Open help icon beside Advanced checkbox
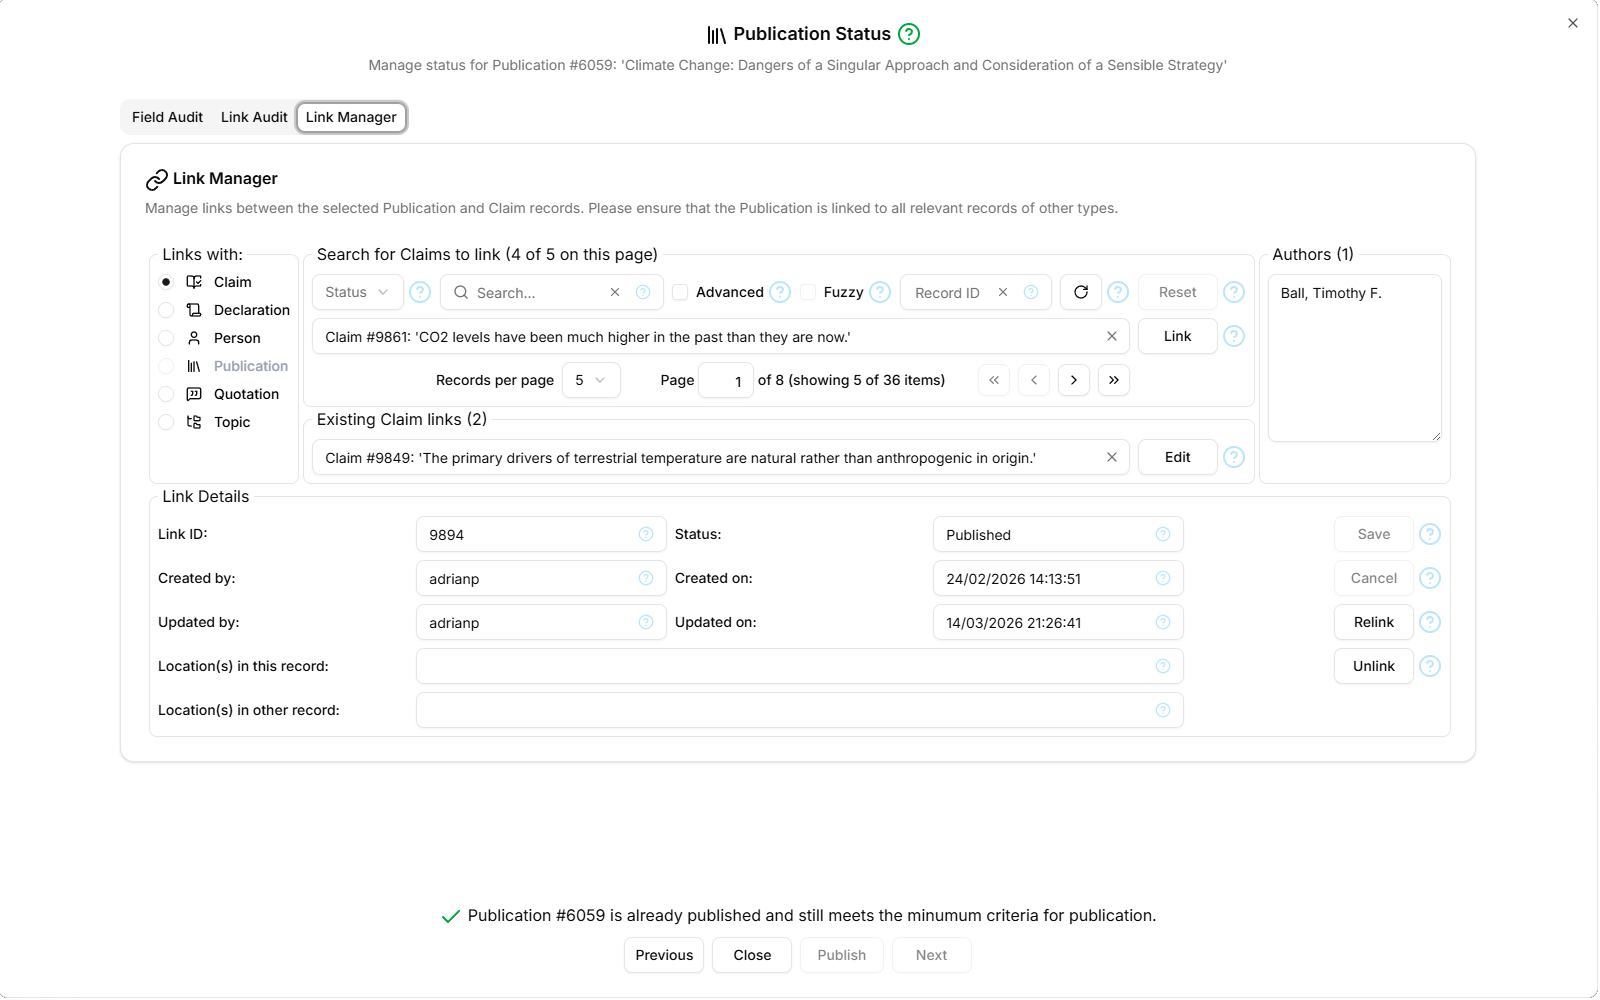1600x1000 pixels. [780, 292]
